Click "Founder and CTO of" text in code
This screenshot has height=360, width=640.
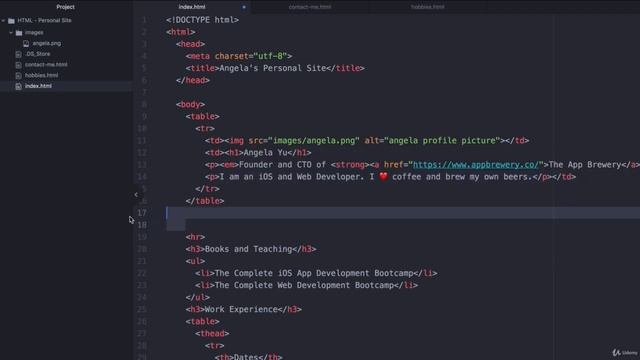pos(282,164)
